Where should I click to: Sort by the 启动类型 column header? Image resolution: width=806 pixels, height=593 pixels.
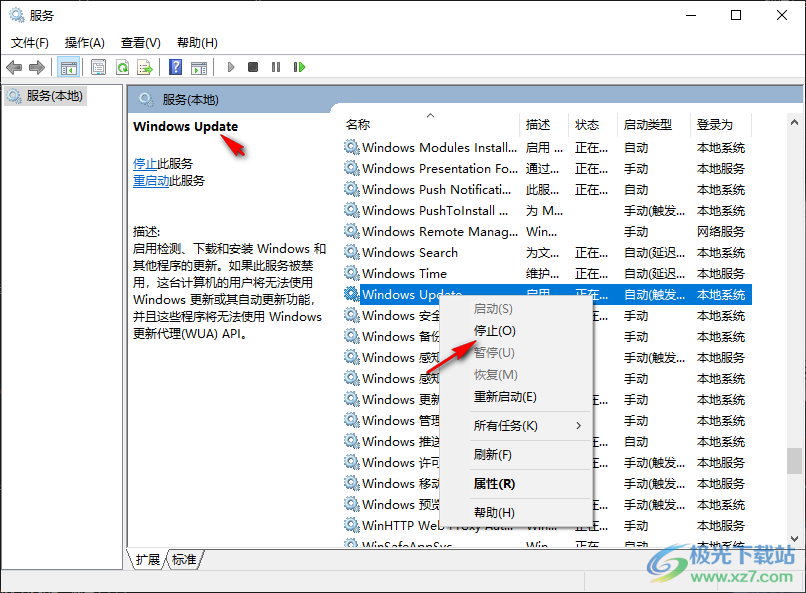pyautogui.click(x=653, y=124)
